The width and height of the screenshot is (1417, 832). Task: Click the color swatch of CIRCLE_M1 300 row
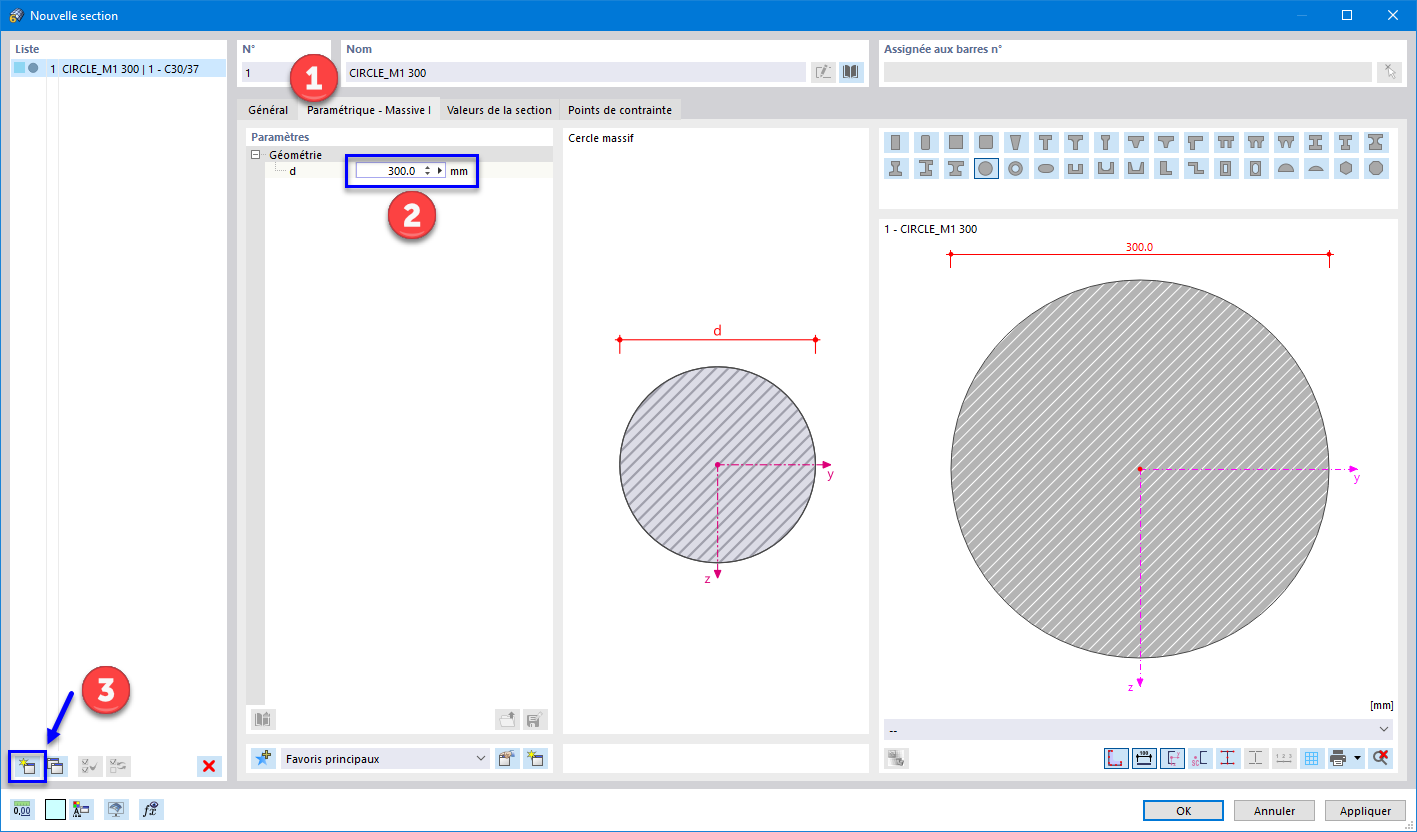coord(20,69)
